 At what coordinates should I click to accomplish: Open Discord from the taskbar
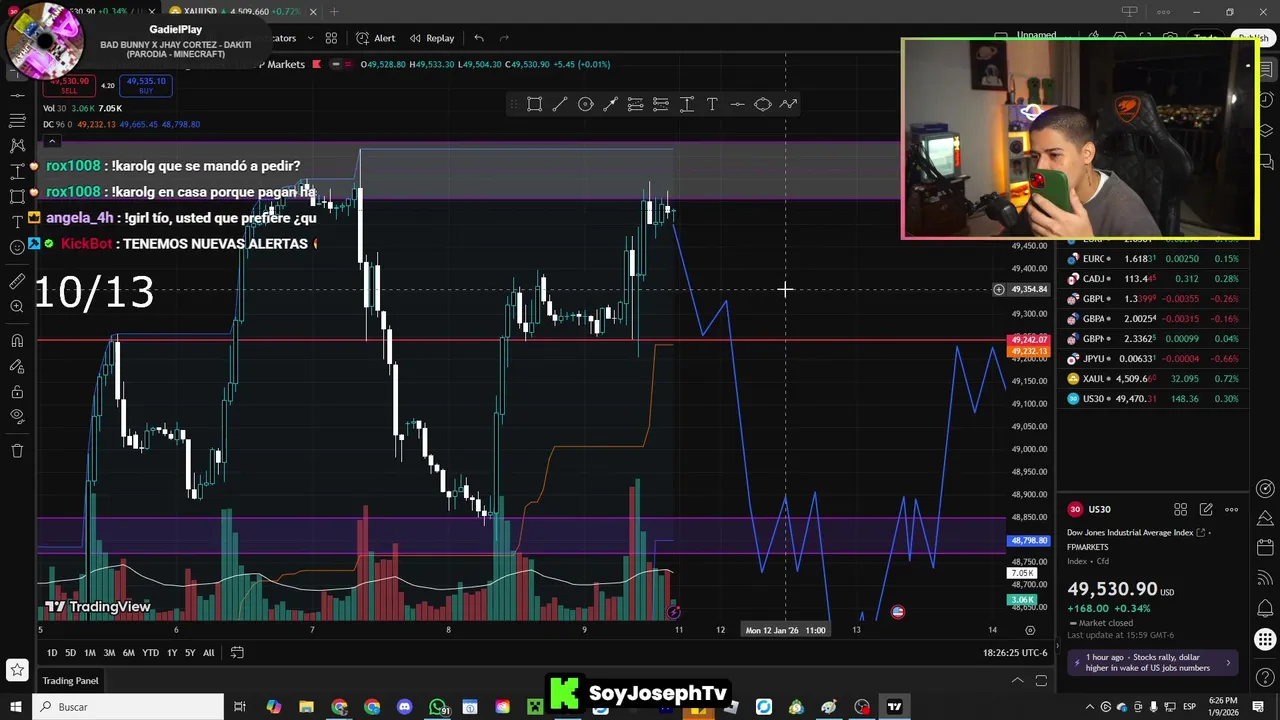[405, 707]
